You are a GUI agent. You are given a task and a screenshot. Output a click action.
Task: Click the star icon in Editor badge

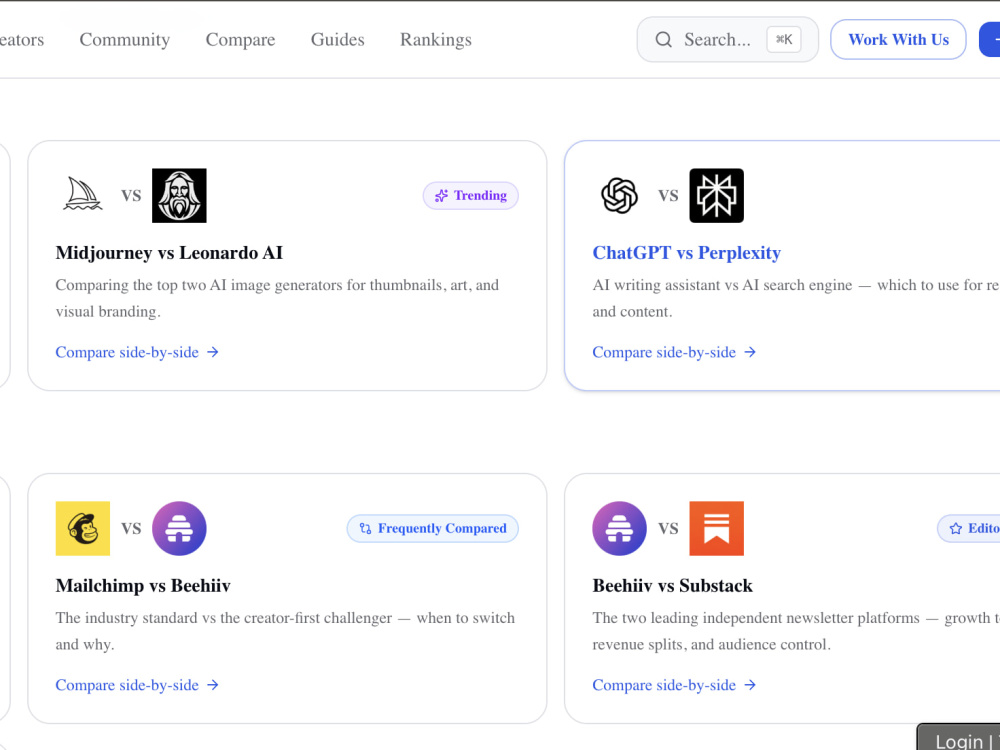click(955, 529)
